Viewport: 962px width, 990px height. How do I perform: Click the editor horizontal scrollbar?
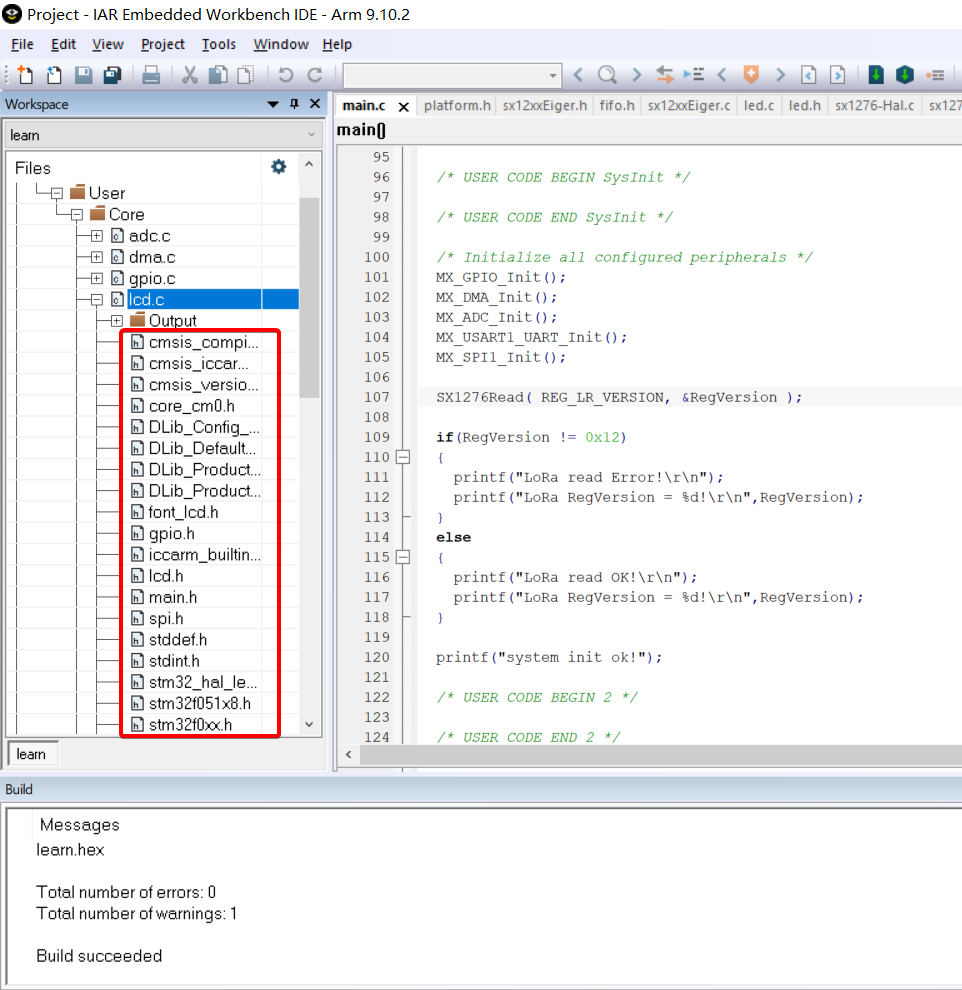coord(650,755)
